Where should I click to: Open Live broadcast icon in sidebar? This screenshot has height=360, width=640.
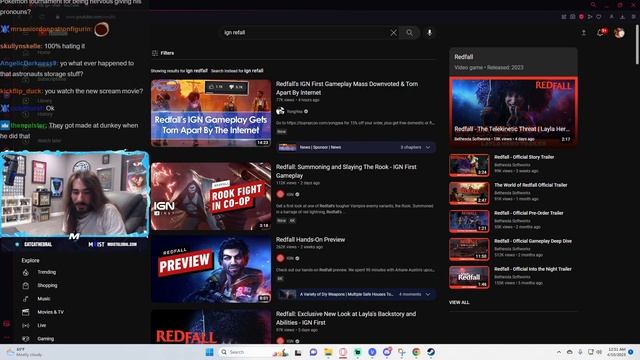tap(26, 325)
